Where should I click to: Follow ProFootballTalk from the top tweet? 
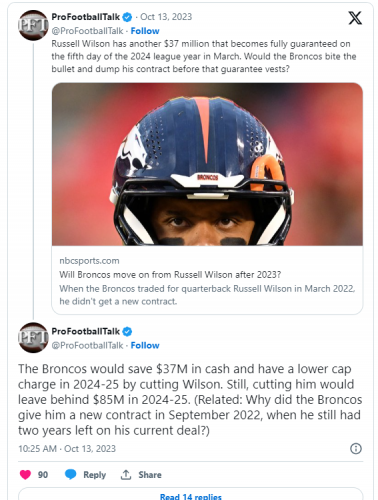(145, 31)
